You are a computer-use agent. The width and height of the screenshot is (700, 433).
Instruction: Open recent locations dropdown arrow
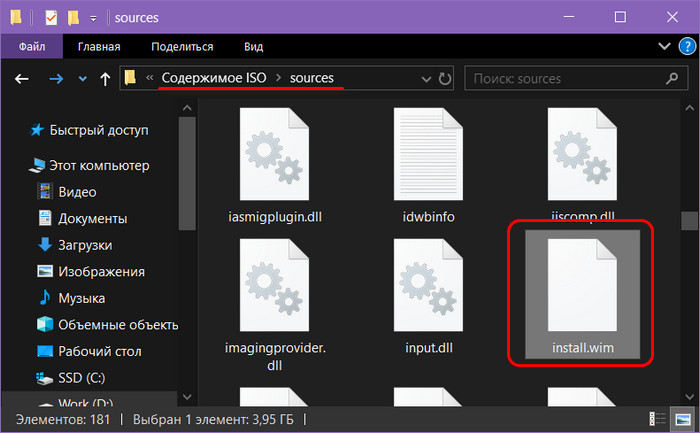(x=83, y=79)
